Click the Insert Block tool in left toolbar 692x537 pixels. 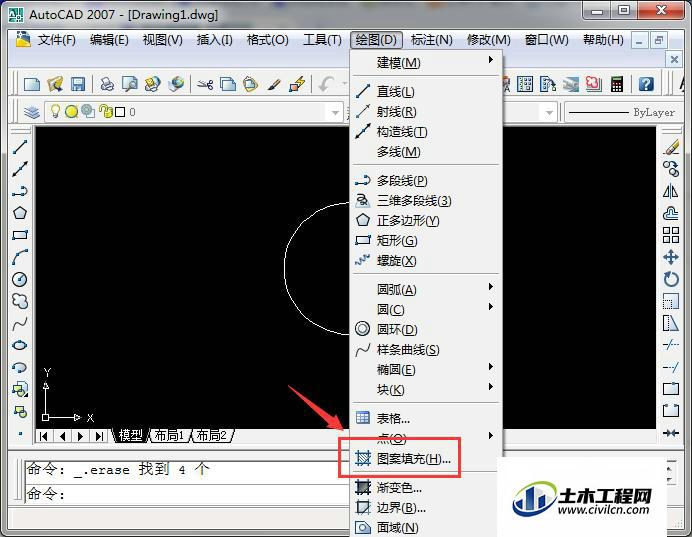(x=20, y=389)
